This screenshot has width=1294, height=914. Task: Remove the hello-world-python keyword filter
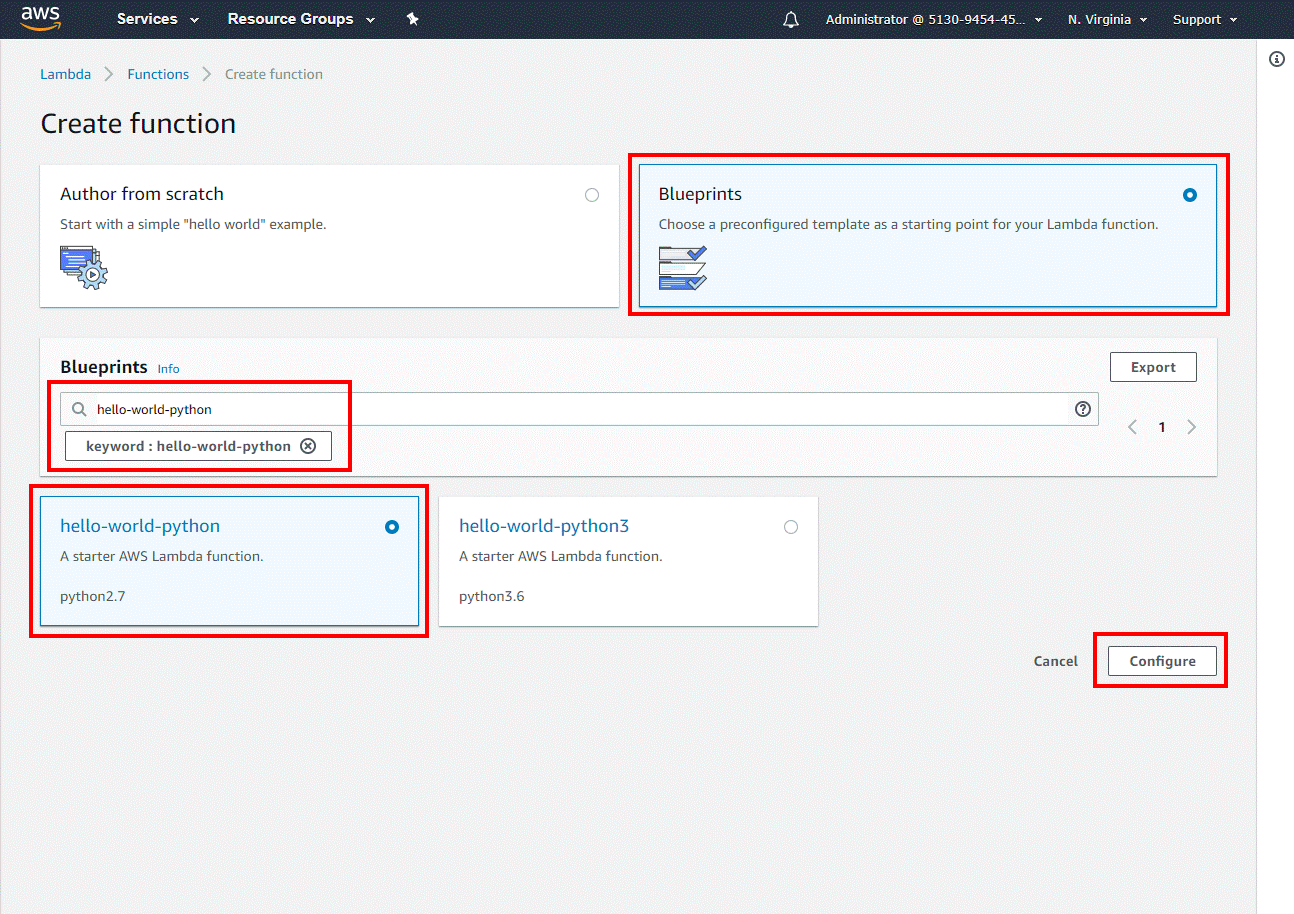click(308, 446)
